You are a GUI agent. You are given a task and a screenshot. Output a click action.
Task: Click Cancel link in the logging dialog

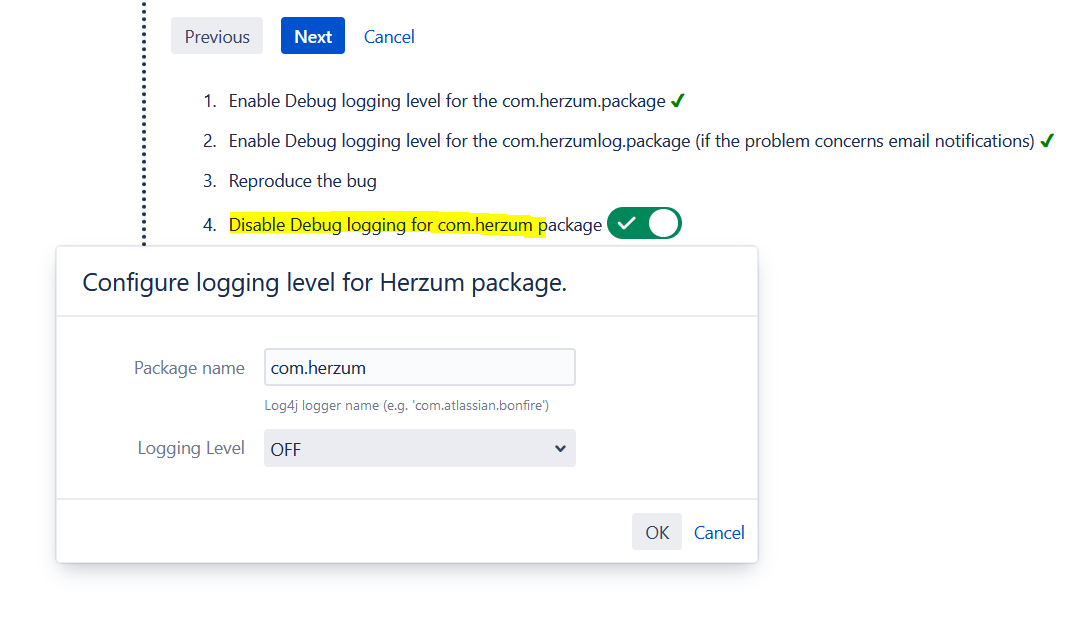tap(719, 532)
